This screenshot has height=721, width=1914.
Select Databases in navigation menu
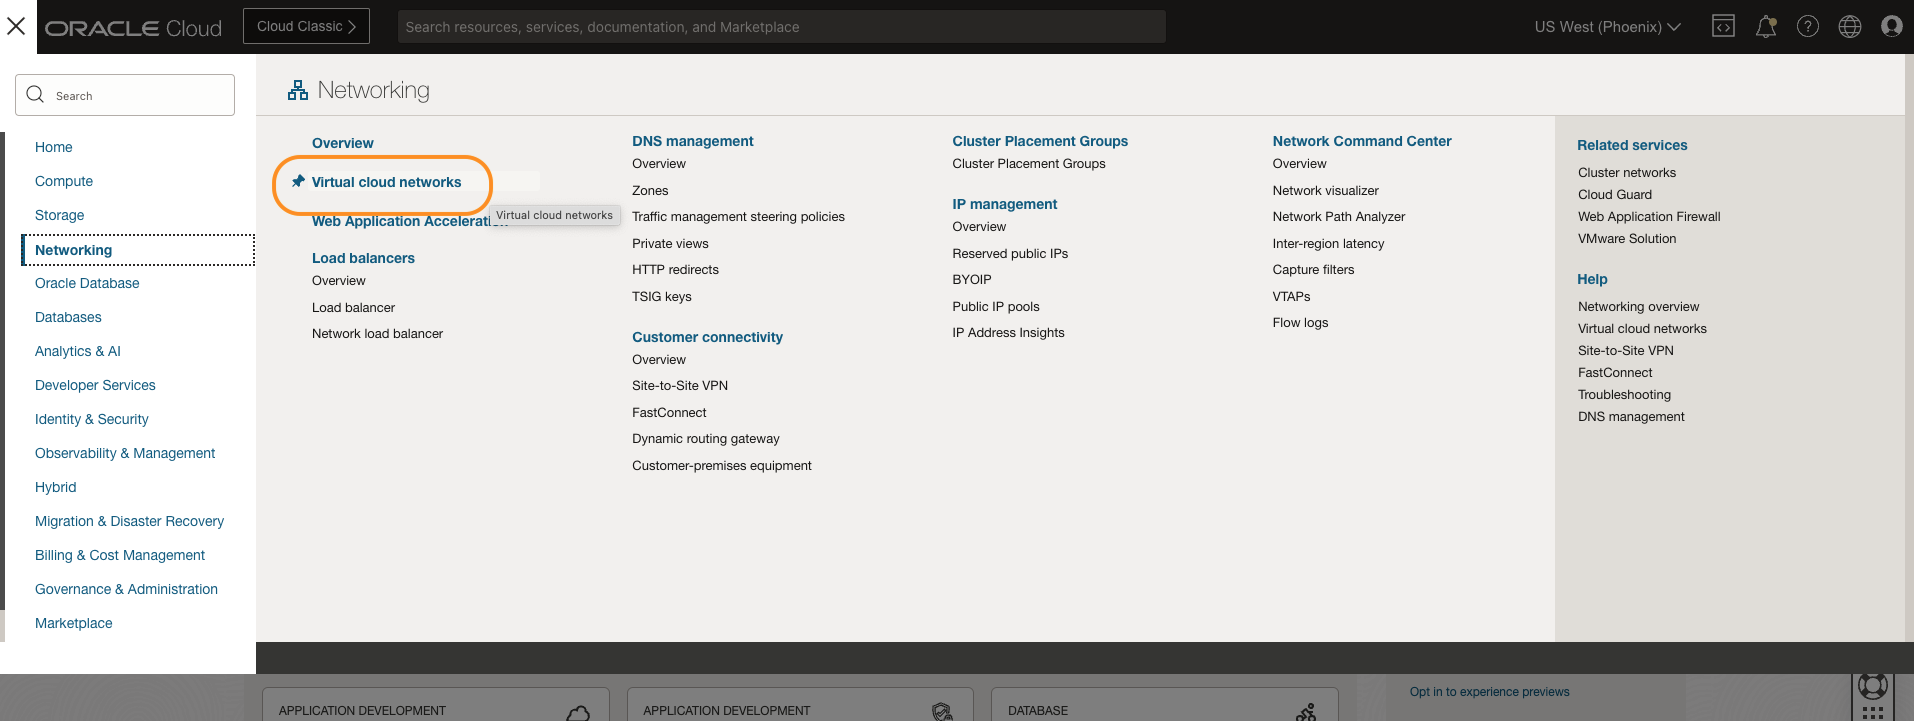pos(68,317)
